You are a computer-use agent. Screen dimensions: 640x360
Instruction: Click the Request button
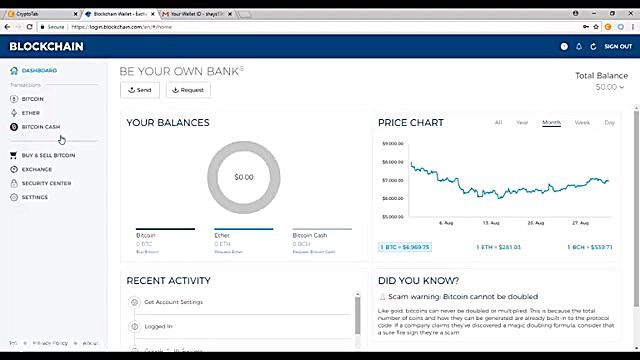click(188, 90)
